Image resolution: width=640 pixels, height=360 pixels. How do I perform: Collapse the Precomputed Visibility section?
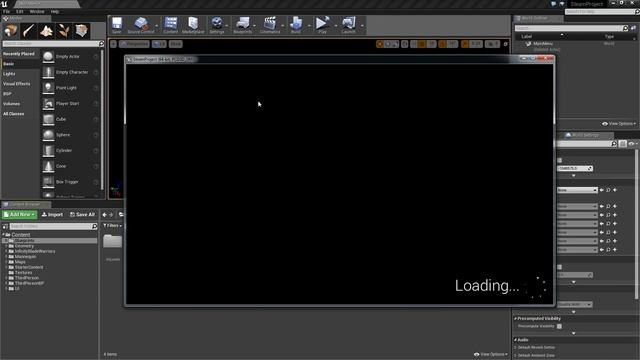pyautogui.click(x=516, y=318)
